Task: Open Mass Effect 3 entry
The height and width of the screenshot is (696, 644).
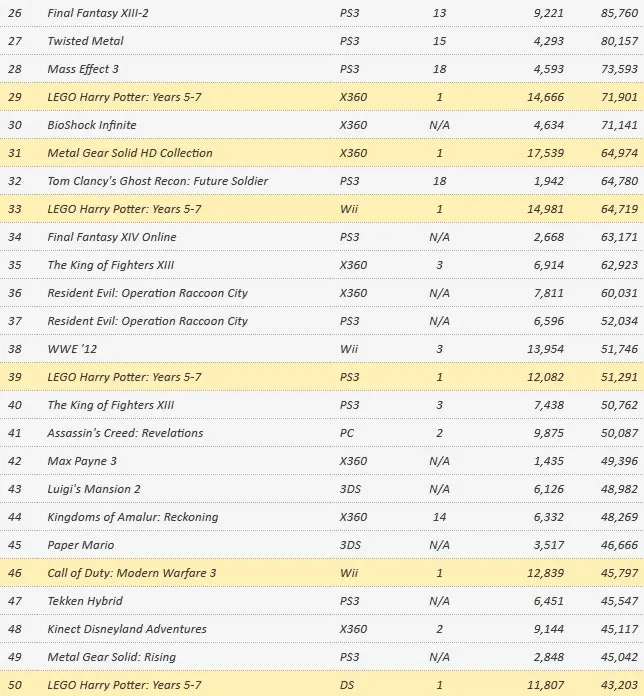Action: tap(85, 70)
